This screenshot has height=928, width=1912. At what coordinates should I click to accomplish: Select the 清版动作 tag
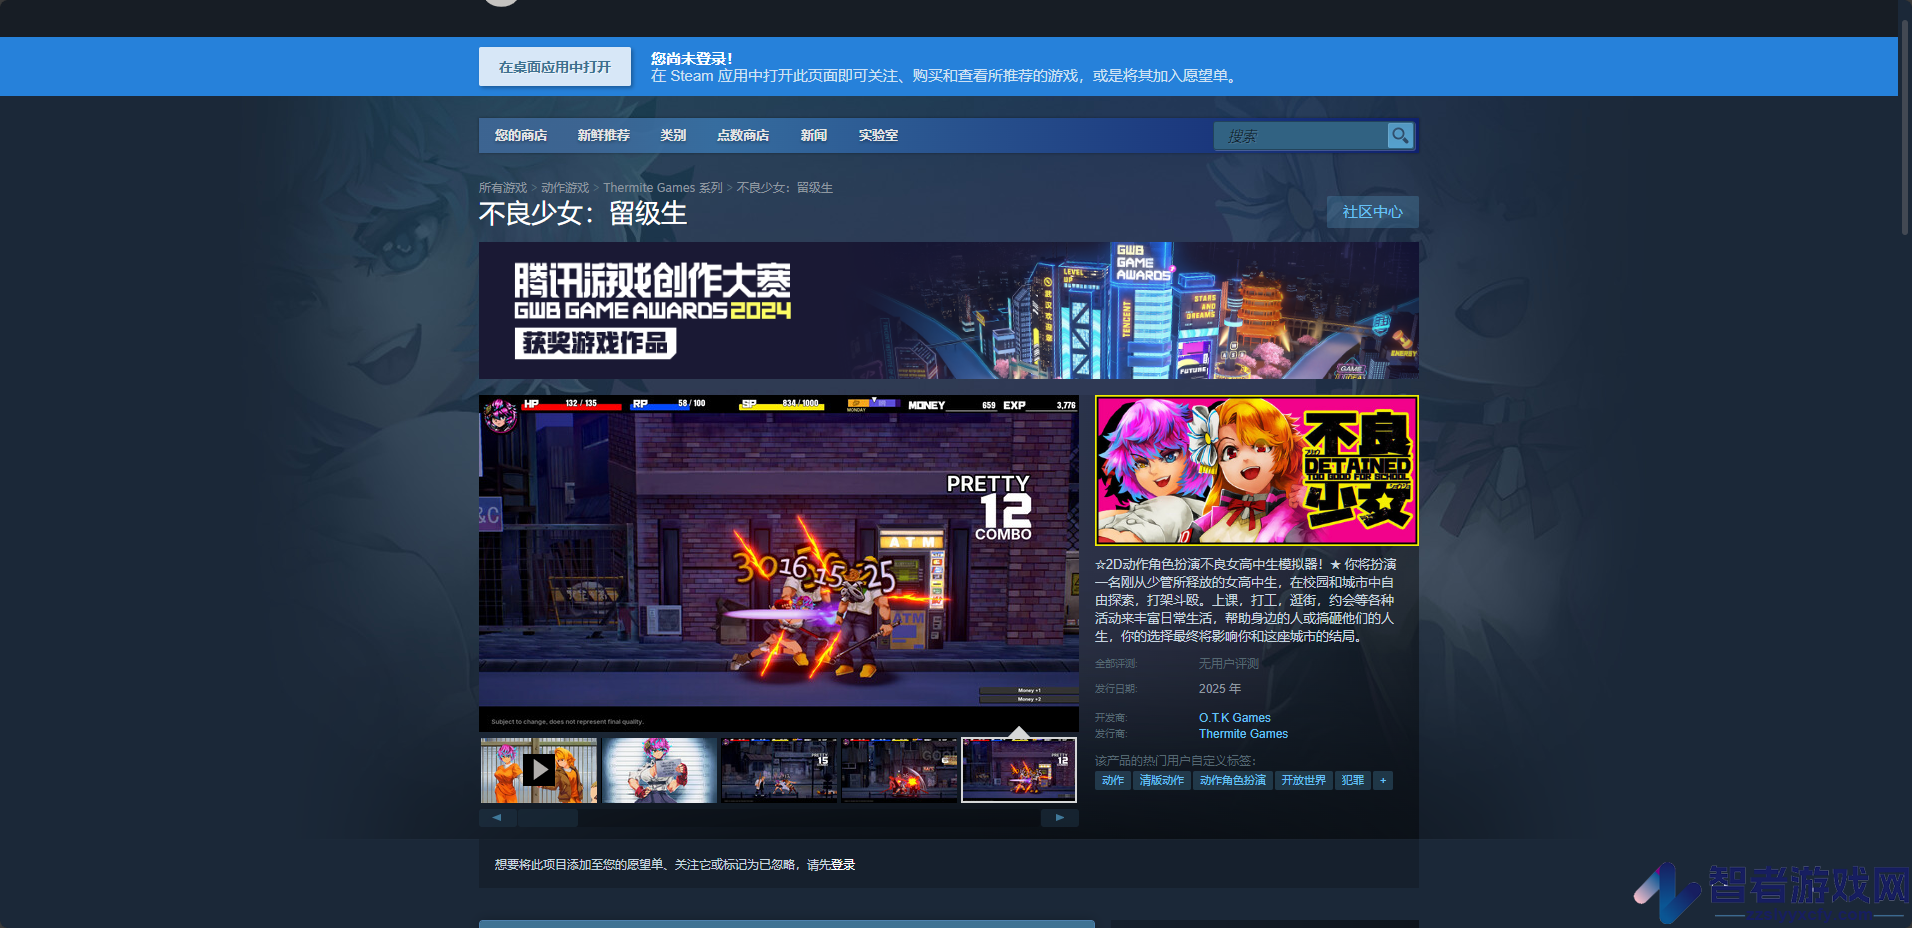pos(1162,780)
